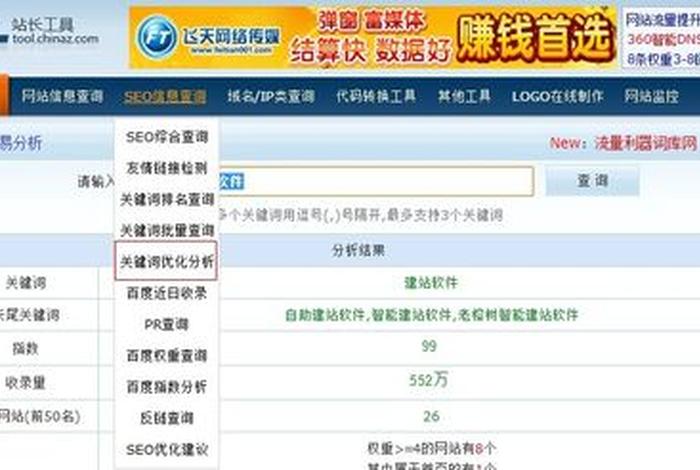Click the 站长工具 tool.chinaz.com logo

tap(50, 31)
